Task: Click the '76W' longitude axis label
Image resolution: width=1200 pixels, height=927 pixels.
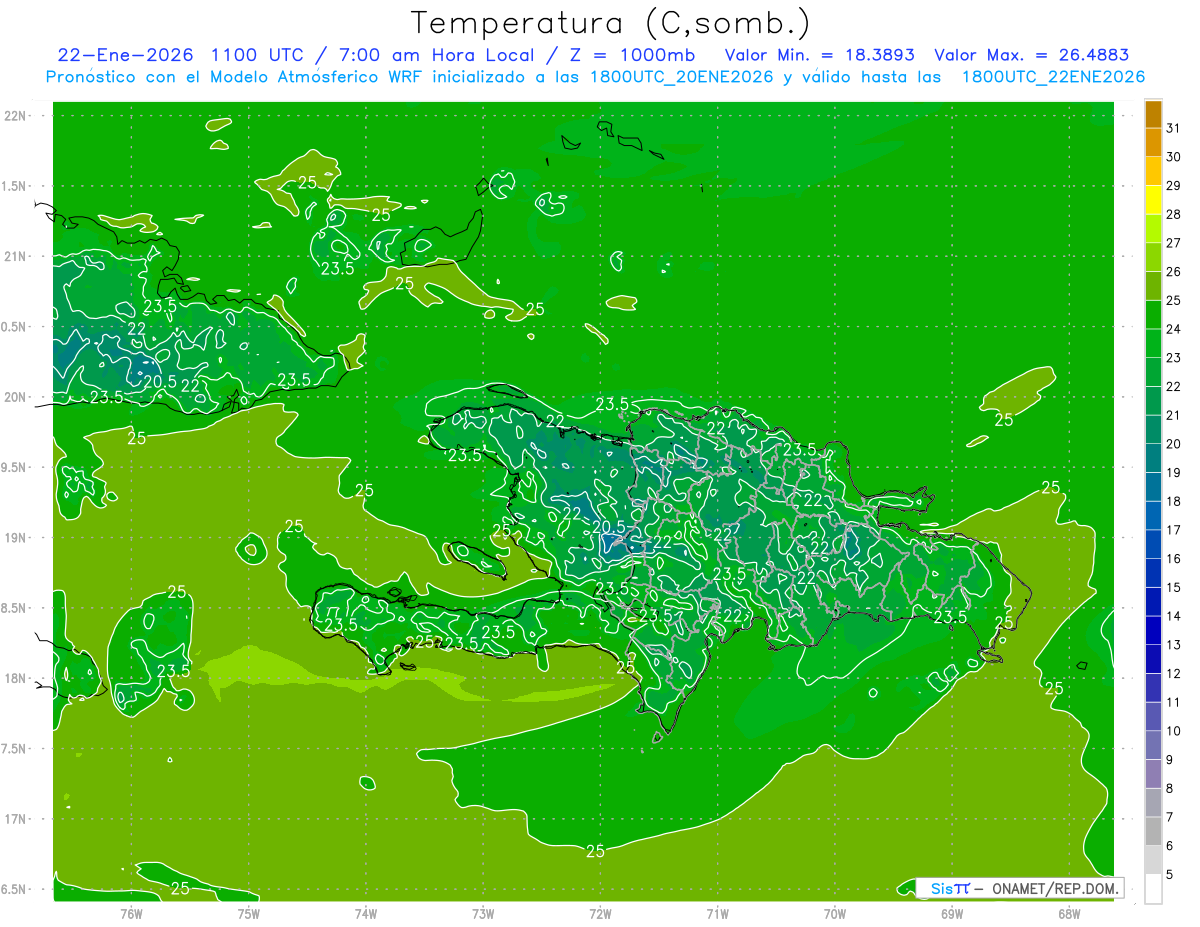Action: pos(131,912)
